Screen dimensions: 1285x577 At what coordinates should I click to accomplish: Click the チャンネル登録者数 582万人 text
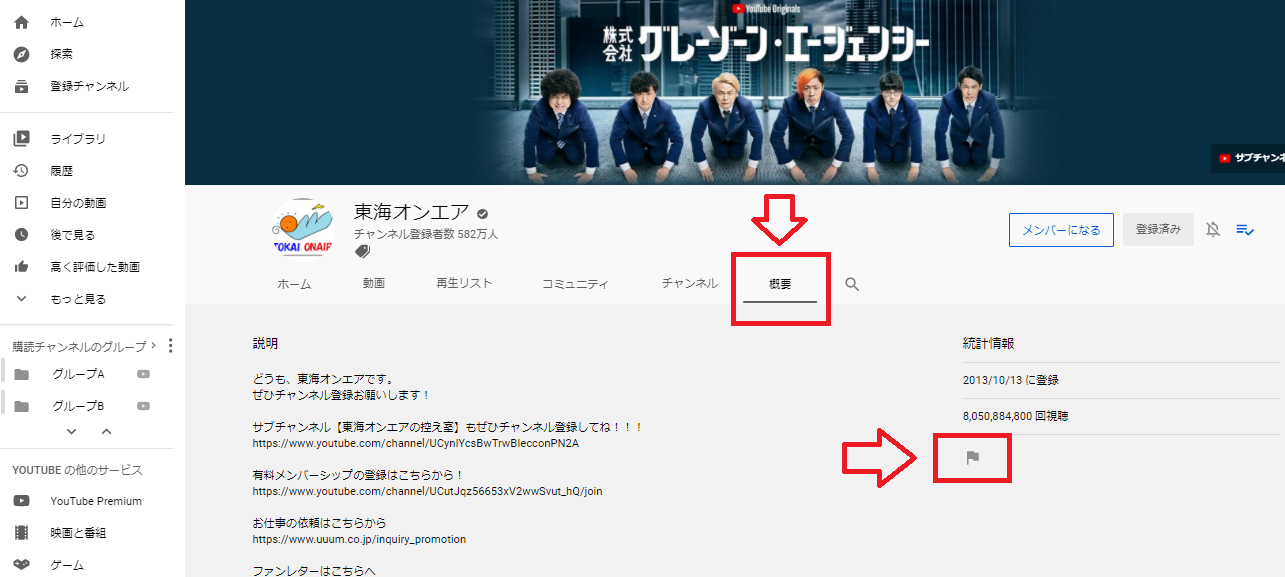tap(426, 234)
